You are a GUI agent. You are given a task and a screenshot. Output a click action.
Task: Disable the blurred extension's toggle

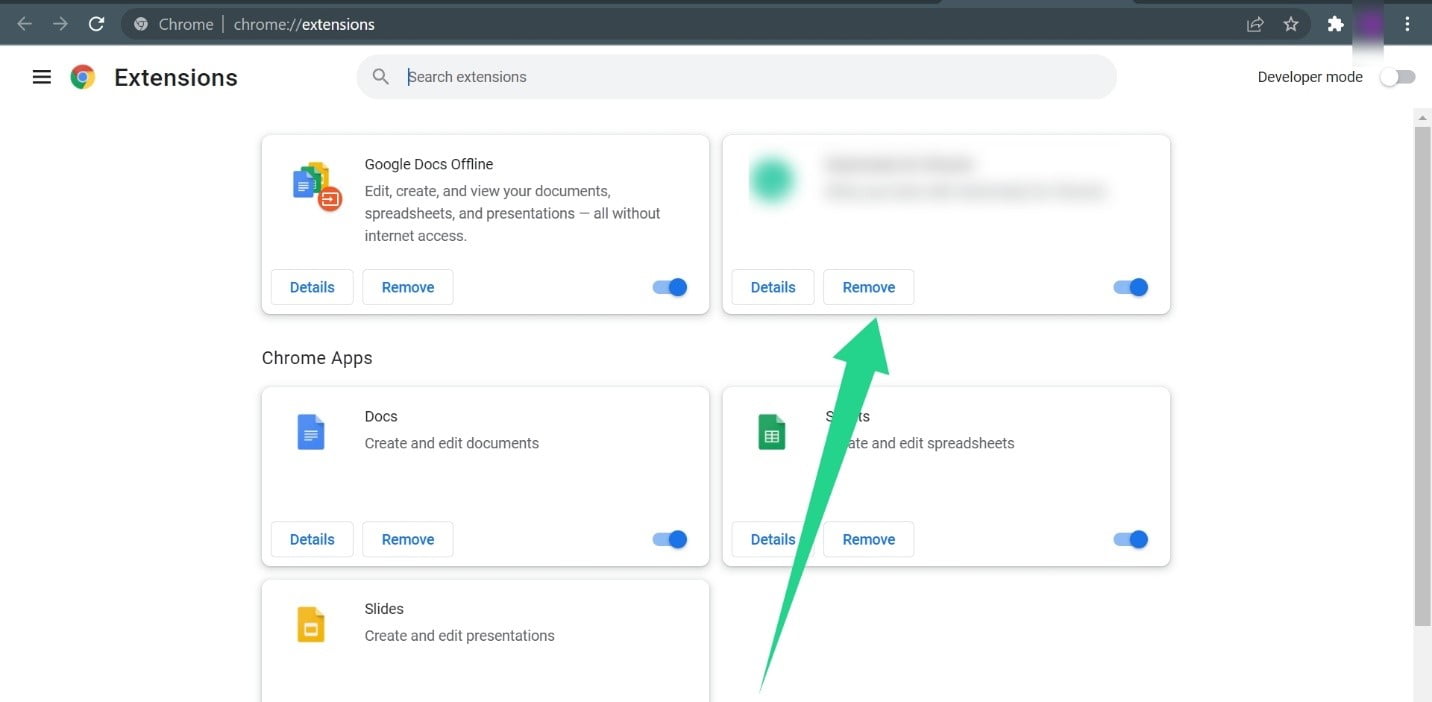click(x=1131, y=287)
